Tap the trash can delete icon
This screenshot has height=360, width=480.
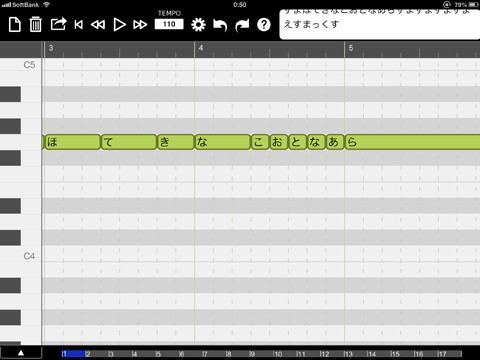(x=35, y=25)
